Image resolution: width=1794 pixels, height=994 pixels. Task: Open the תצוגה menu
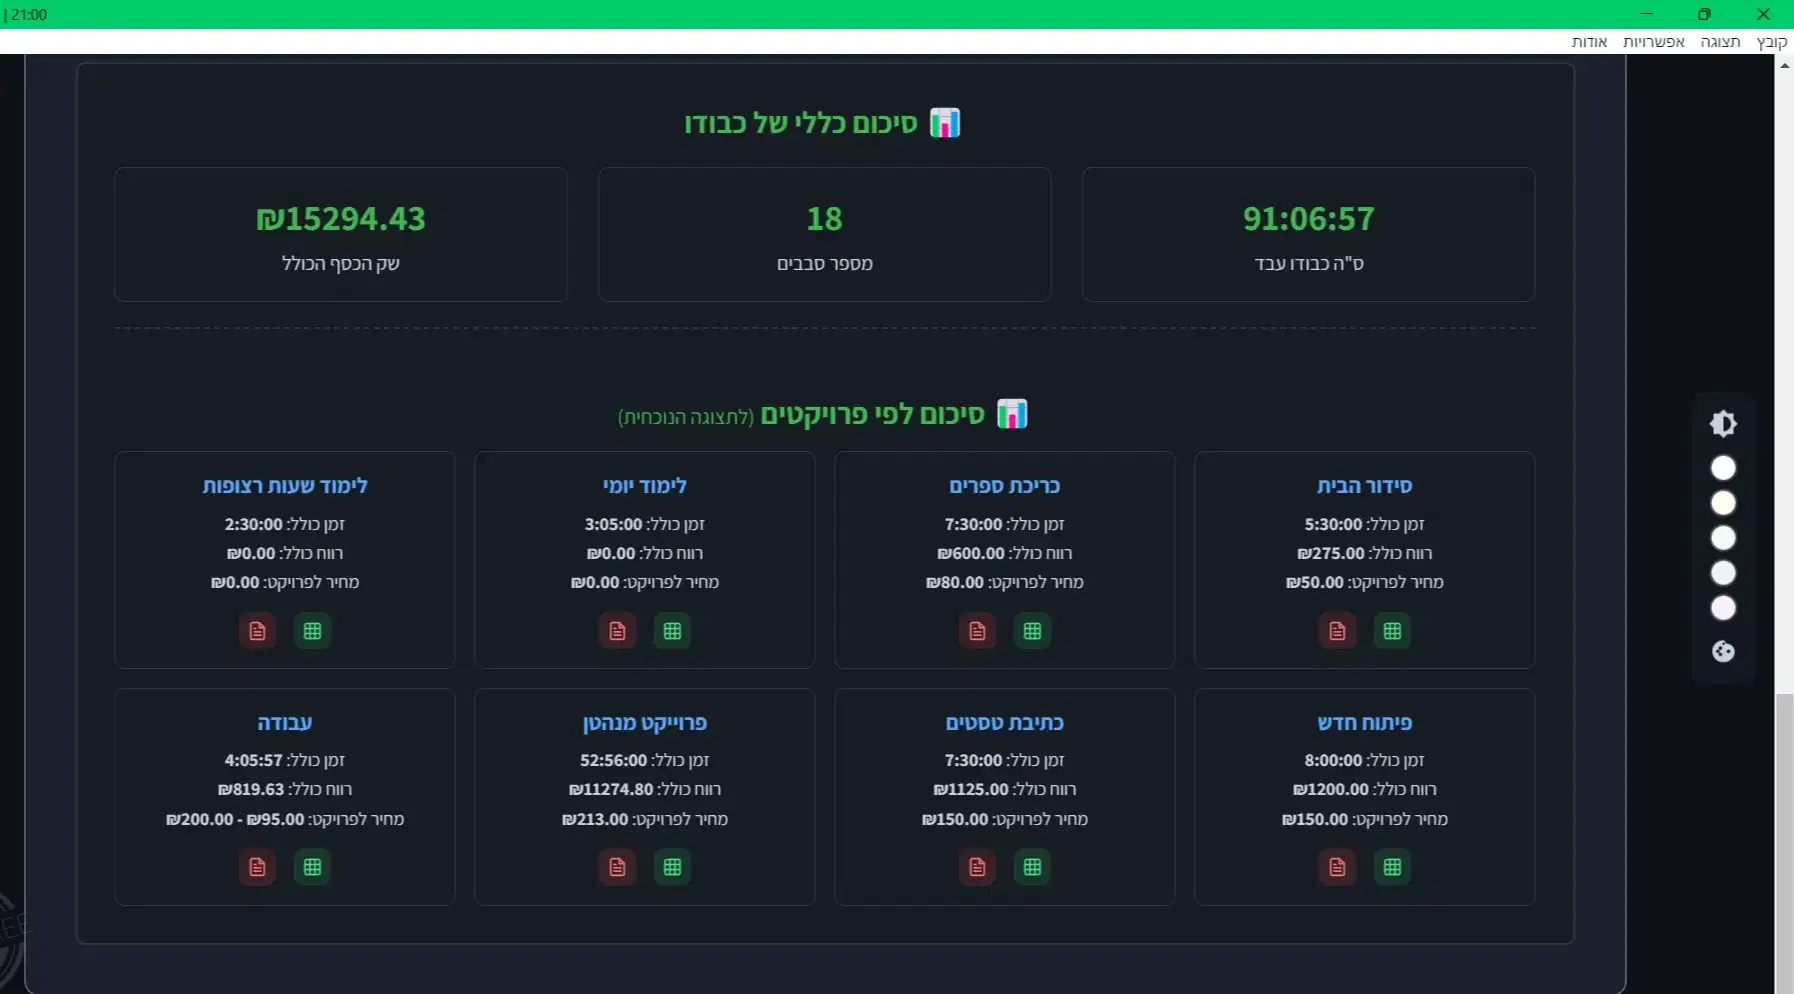[1720, 42]
